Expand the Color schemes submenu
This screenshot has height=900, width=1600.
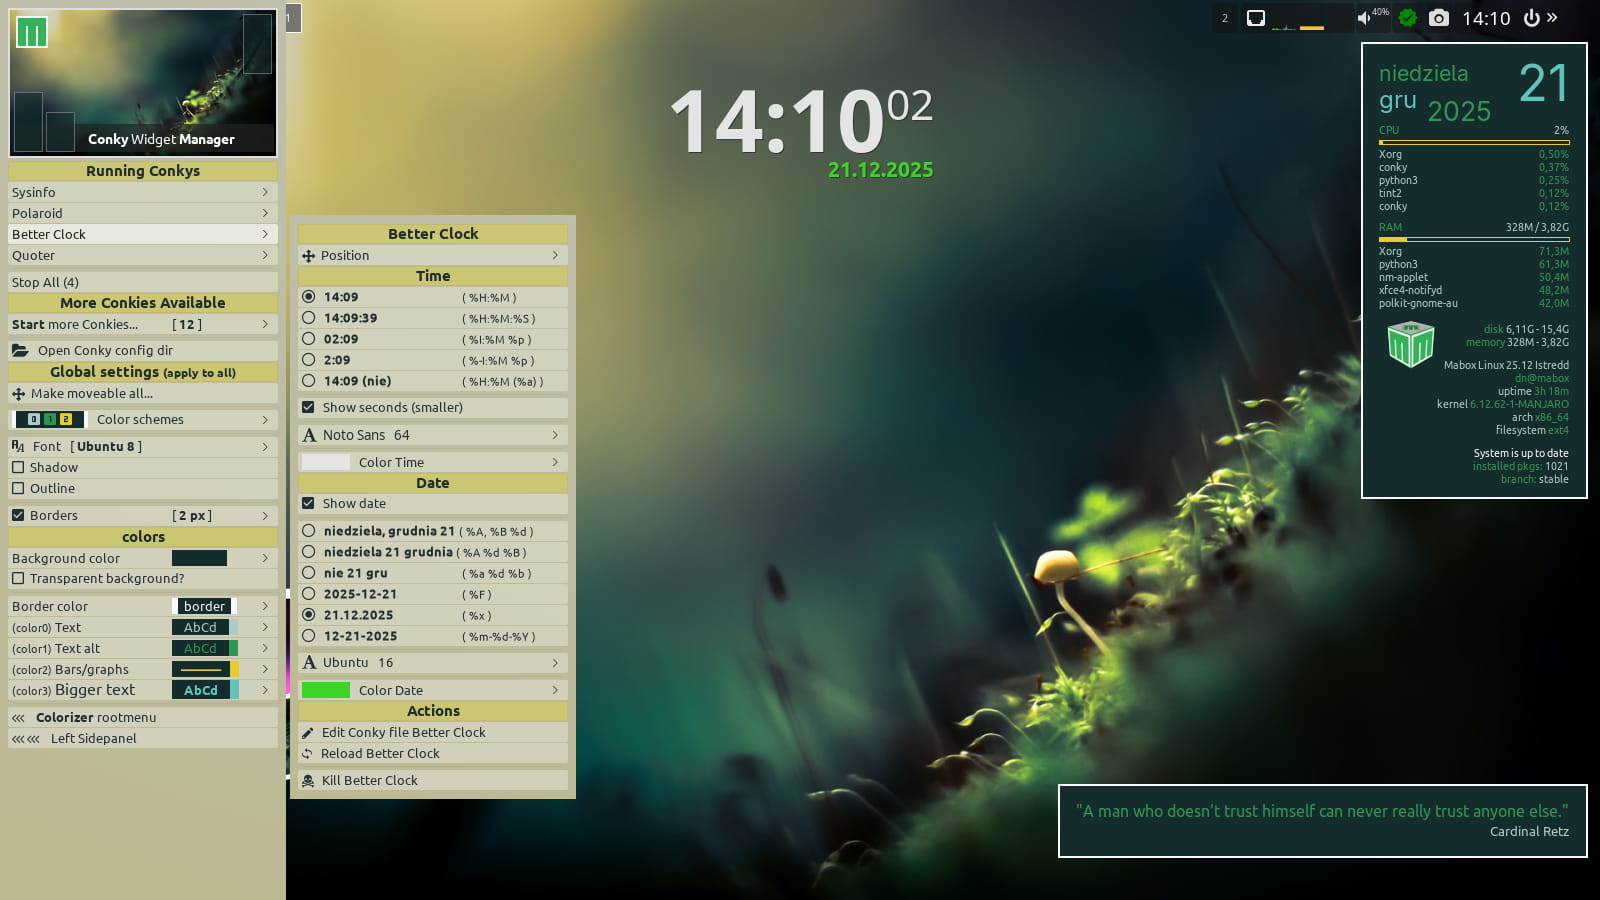142,420
